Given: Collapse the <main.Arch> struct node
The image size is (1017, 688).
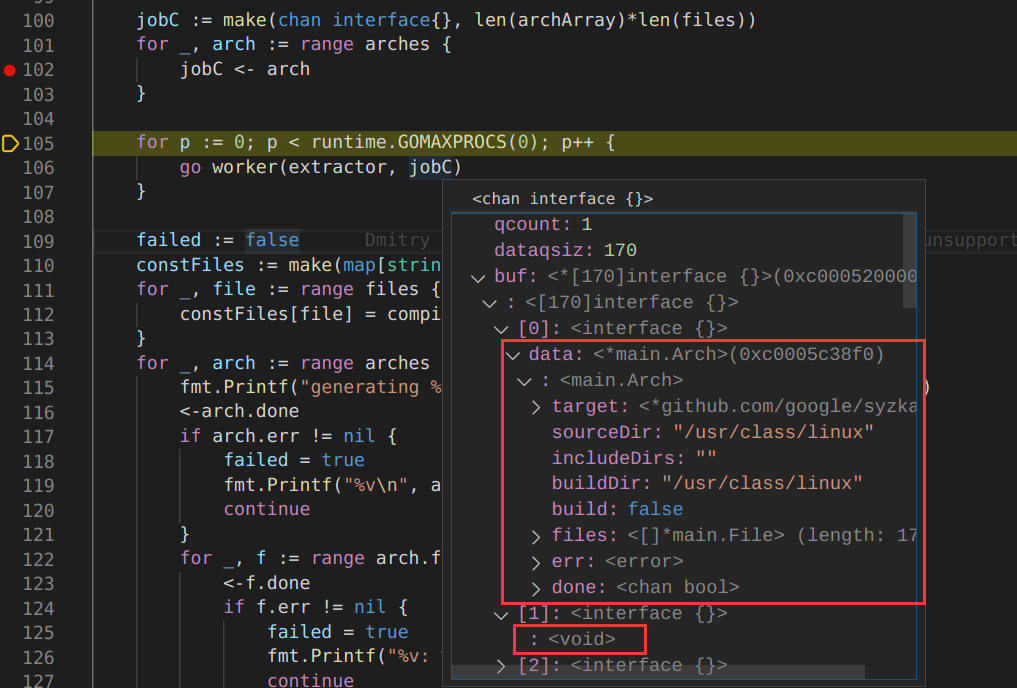Looking at the screenshot, I should (x=524, y=380).
